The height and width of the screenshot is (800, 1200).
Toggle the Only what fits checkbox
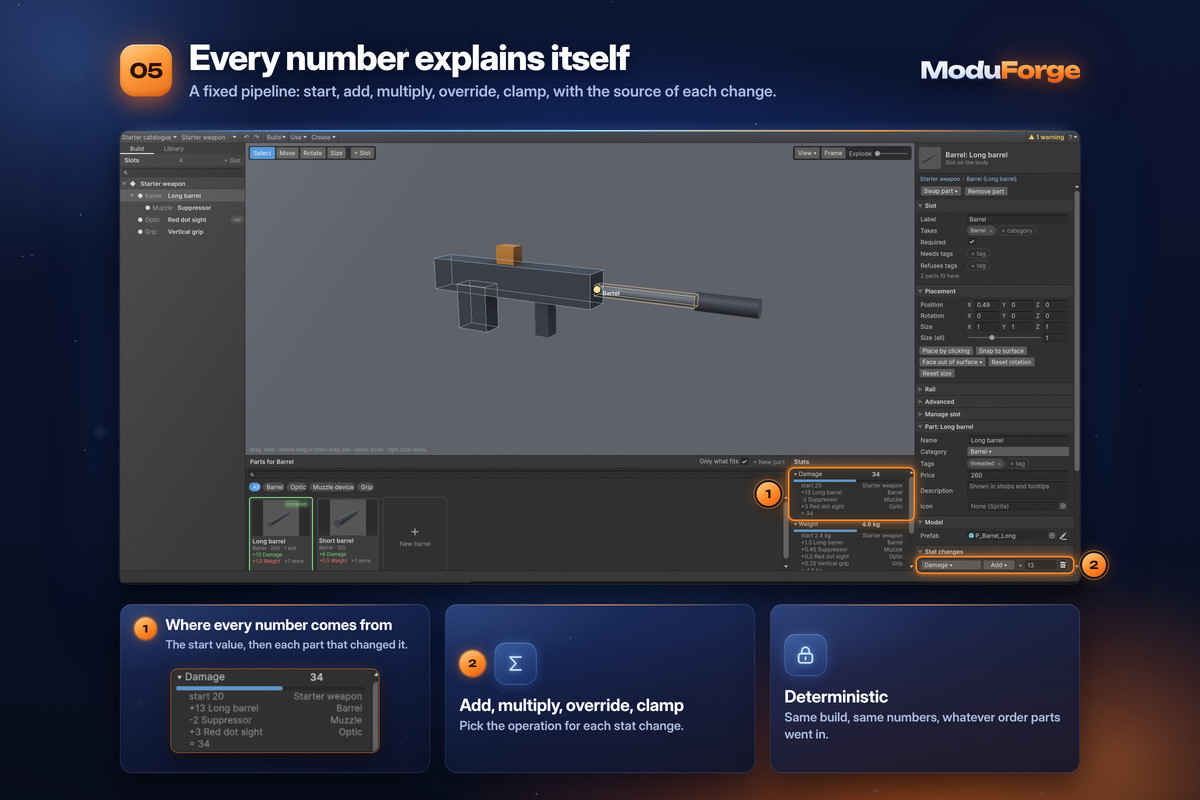pos(744,462)
